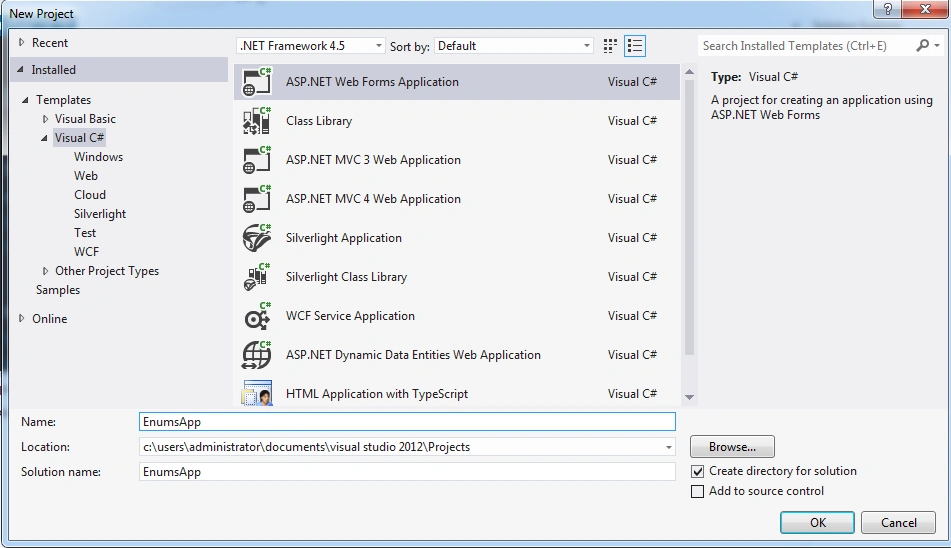Pick the ASP.NET MVC 3 Web Application icon

coord(257,160)
